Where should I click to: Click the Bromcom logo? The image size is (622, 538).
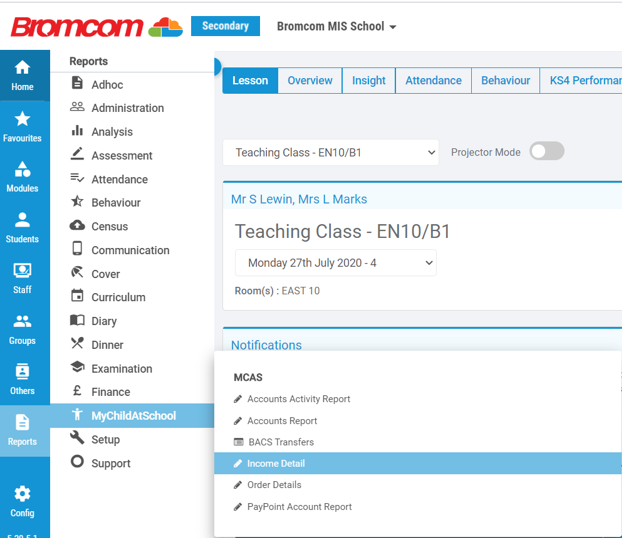coord(97,27)
